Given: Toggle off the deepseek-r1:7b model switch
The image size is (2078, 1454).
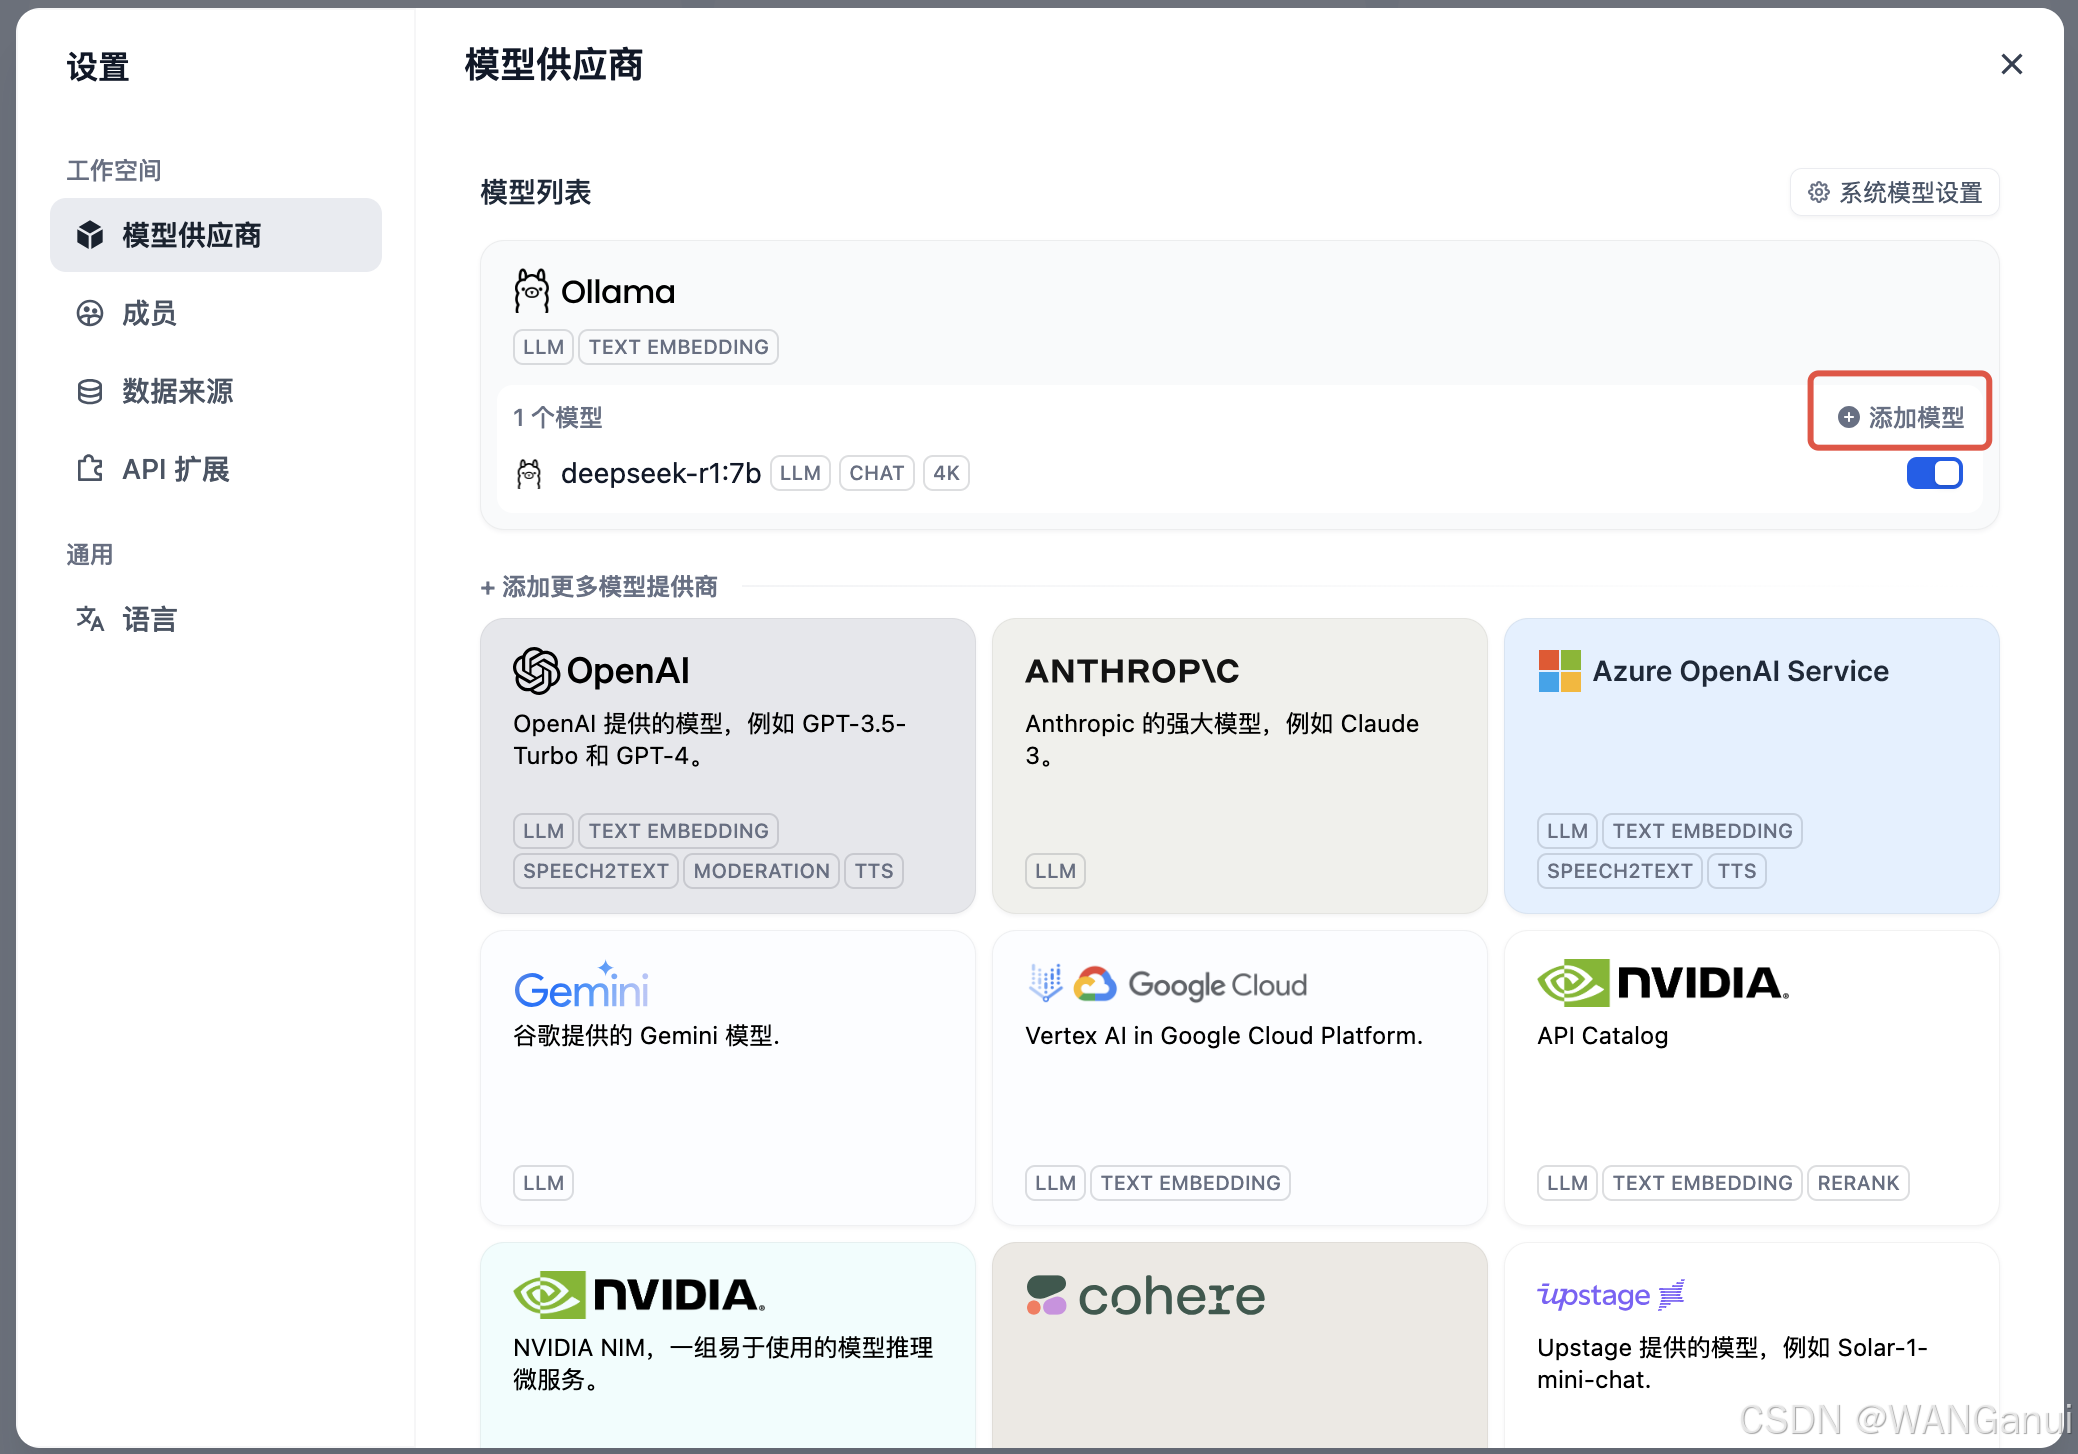Looking at the screenshot, I should (x=1933, y=473).
